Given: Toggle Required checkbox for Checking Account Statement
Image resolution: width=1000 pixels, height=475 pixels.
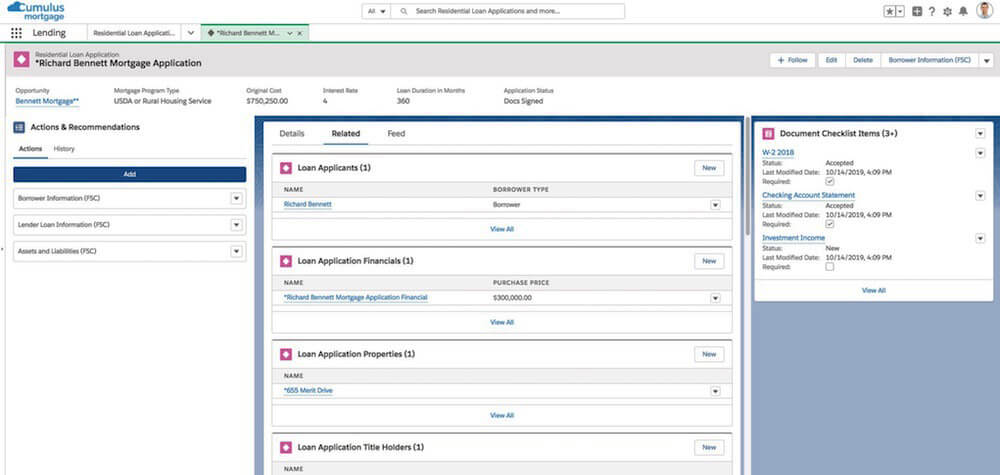Looking at the screenshot, I should pyautogui.click(x=829, y=224).
